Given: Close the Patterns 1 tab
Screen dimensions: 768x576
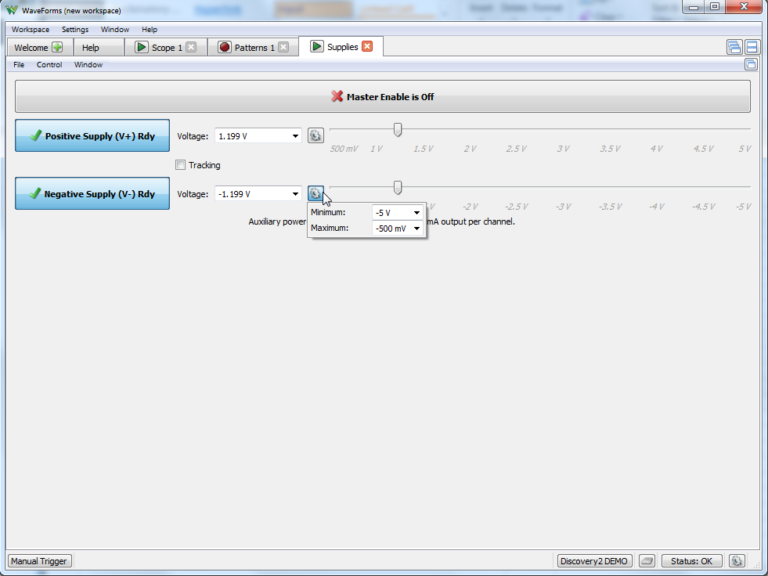Looking at the screenshot, I should click(x=283, y=47).
